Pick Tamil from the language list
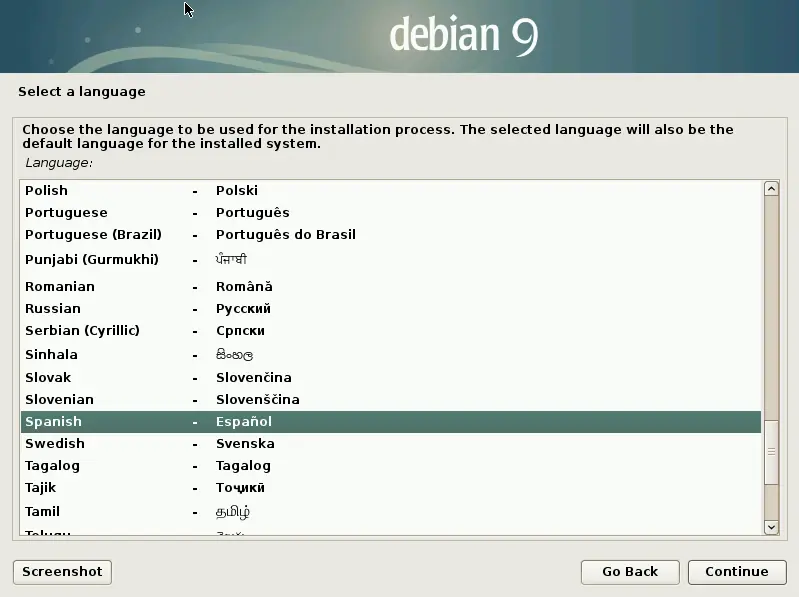The image size is (799, 597). pyautogui.click(x=391, y=511)
